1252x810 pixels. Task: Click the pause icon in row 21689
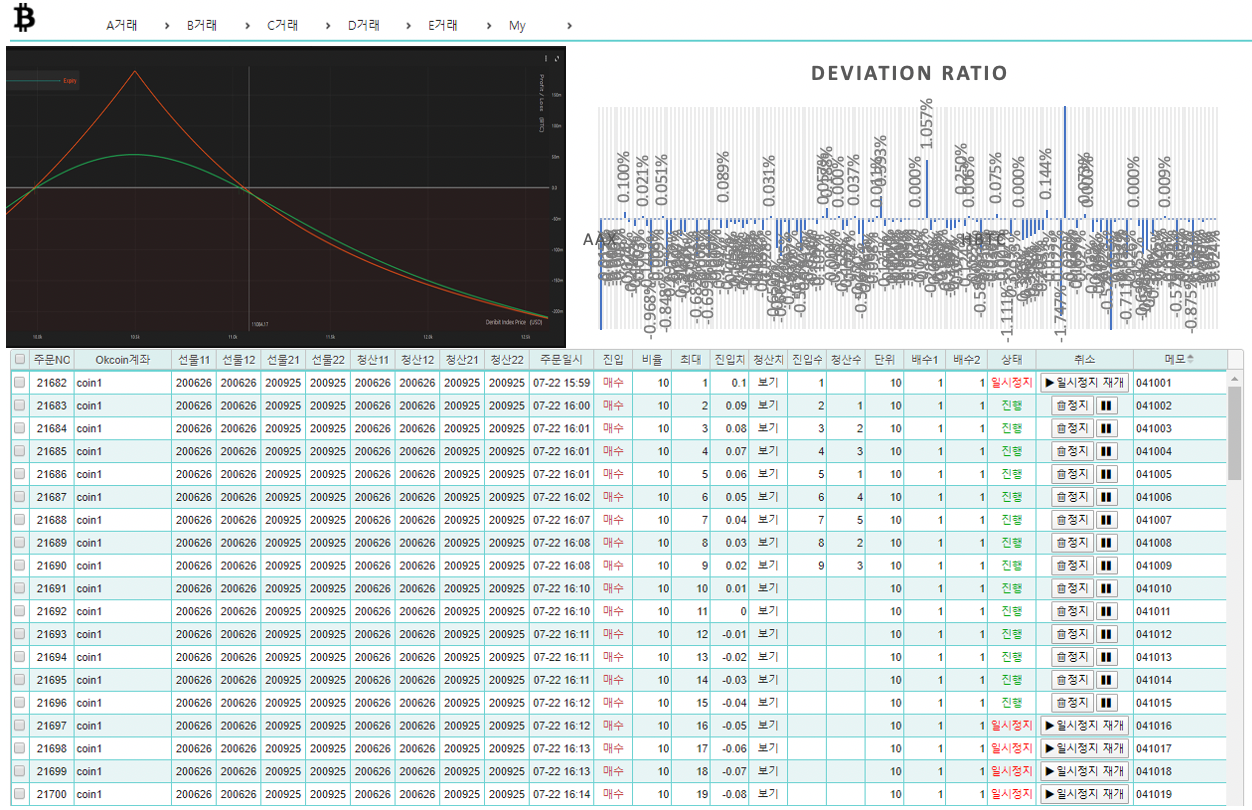click(x=1106, y=542)
